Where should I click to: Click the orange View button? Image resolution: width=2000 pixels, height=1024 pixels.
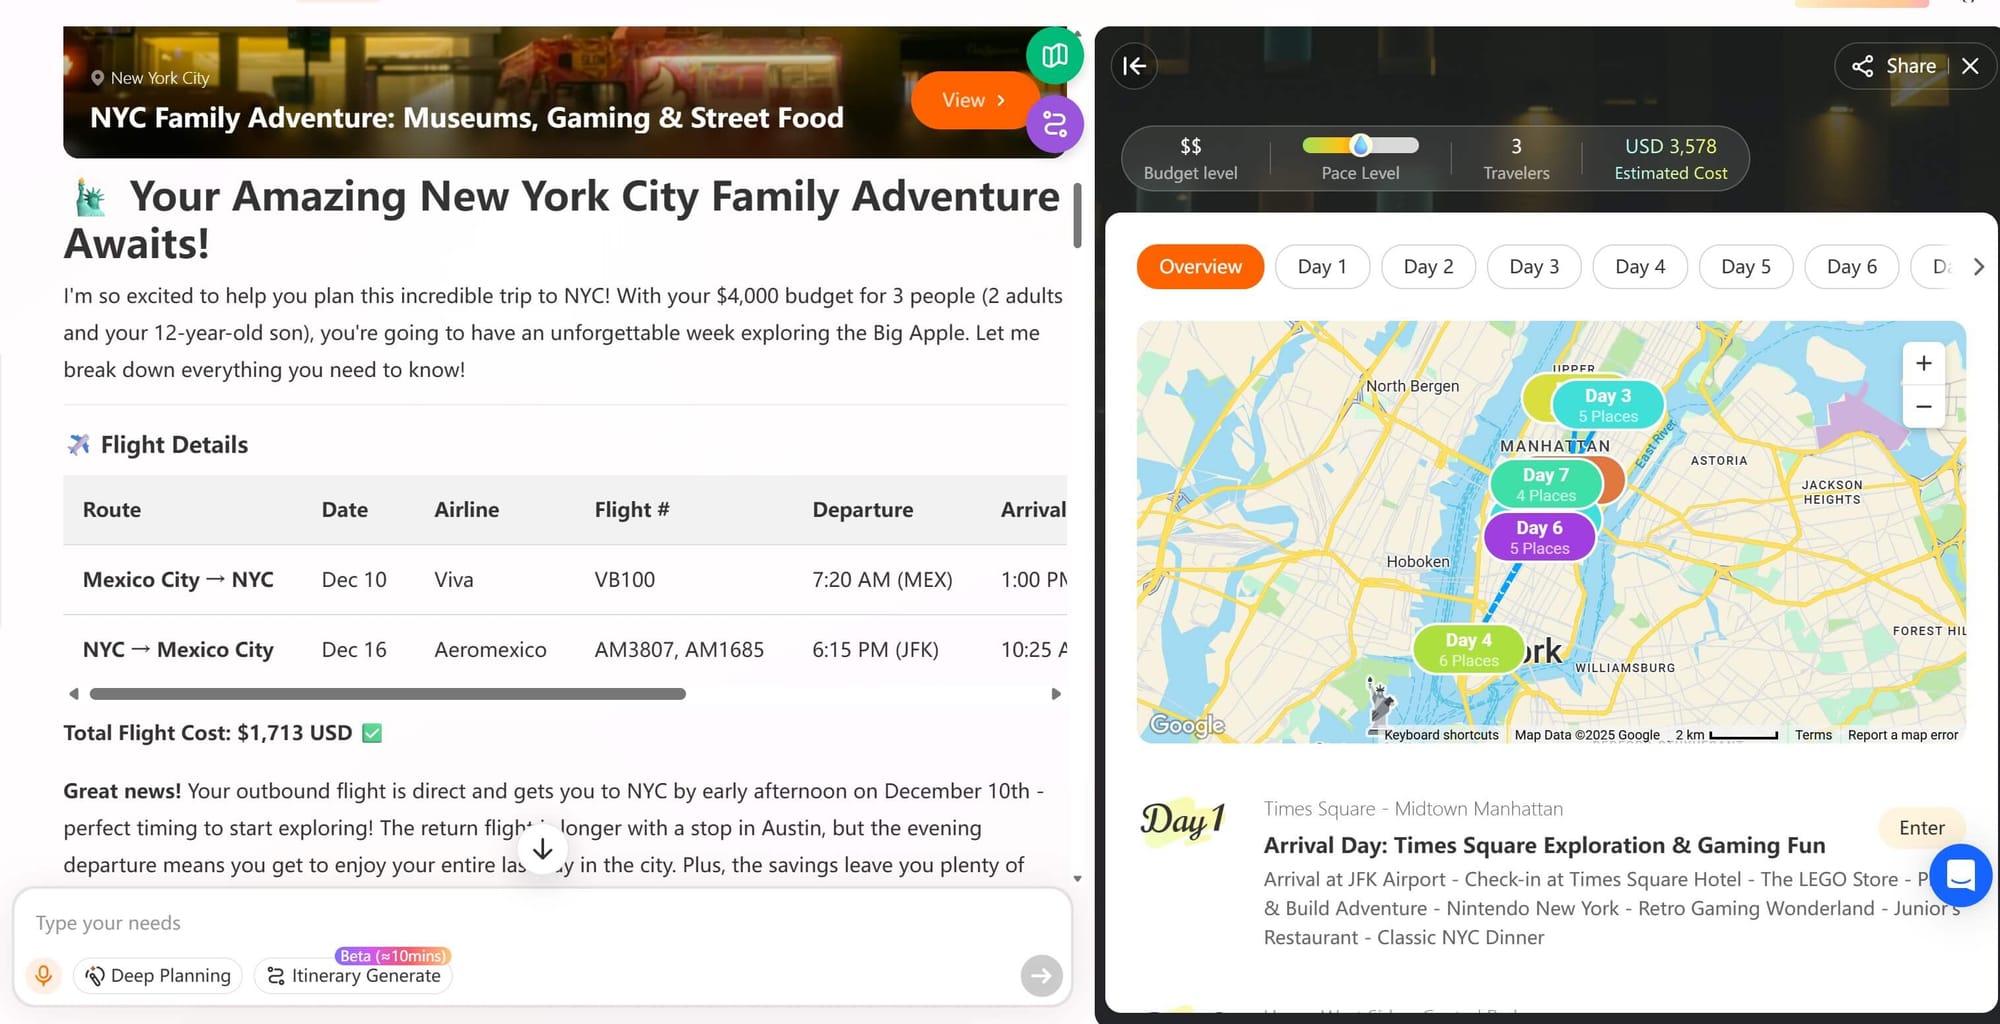[972, 100]
